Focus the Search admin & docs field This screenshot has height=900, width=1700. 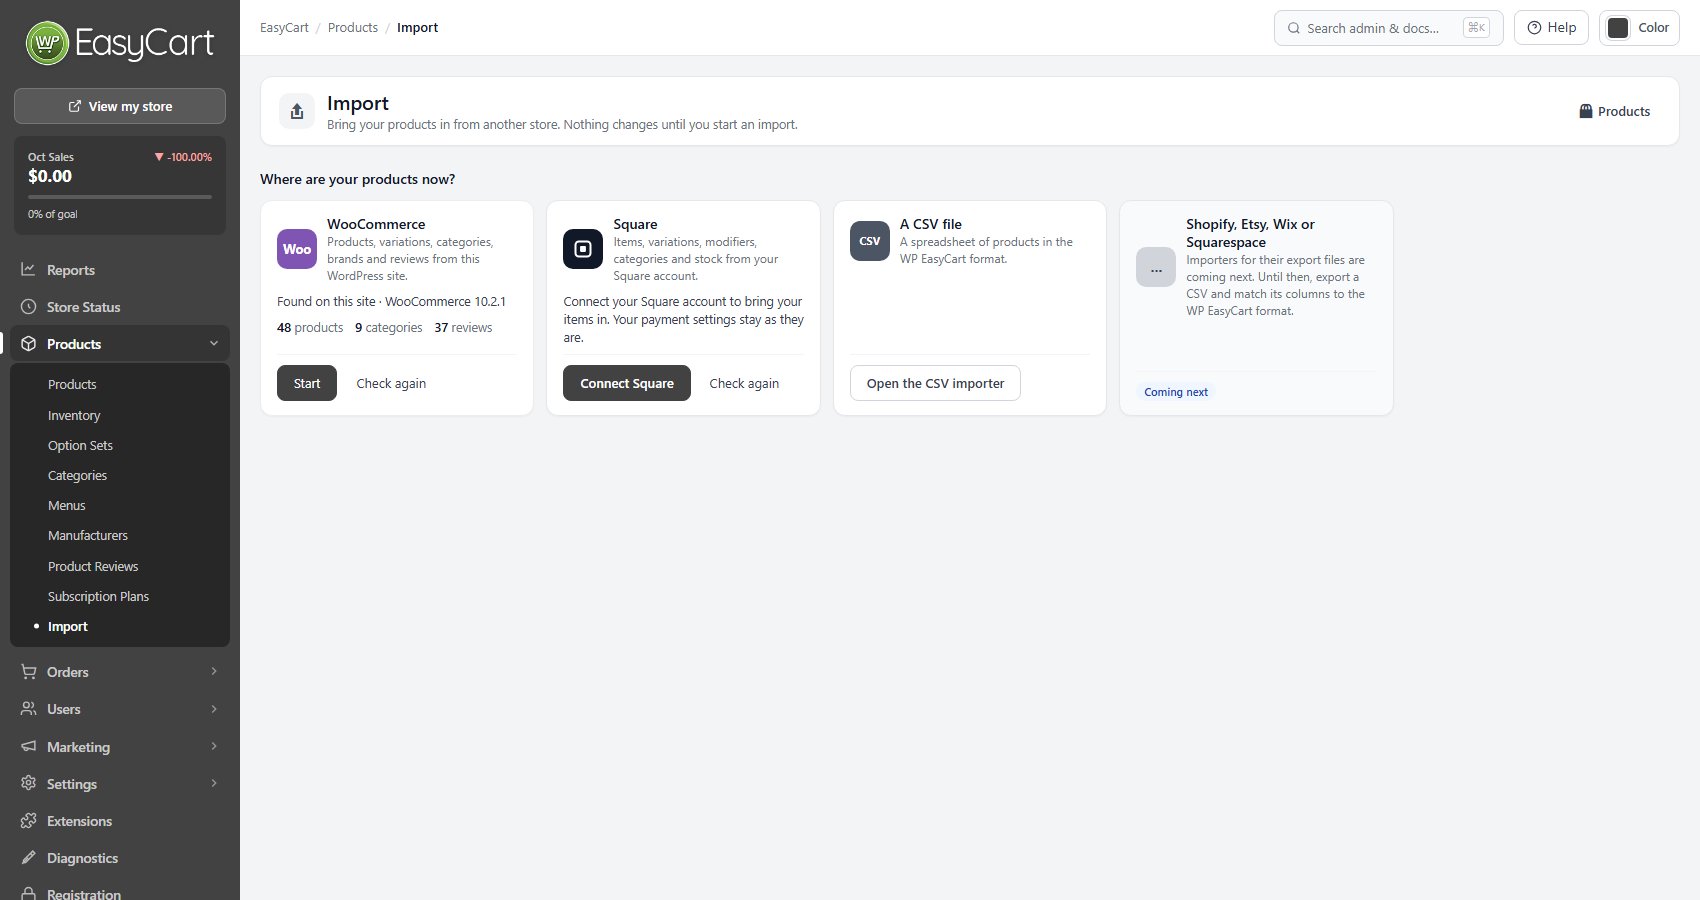pyautogui.click(x=1388, y=28)
